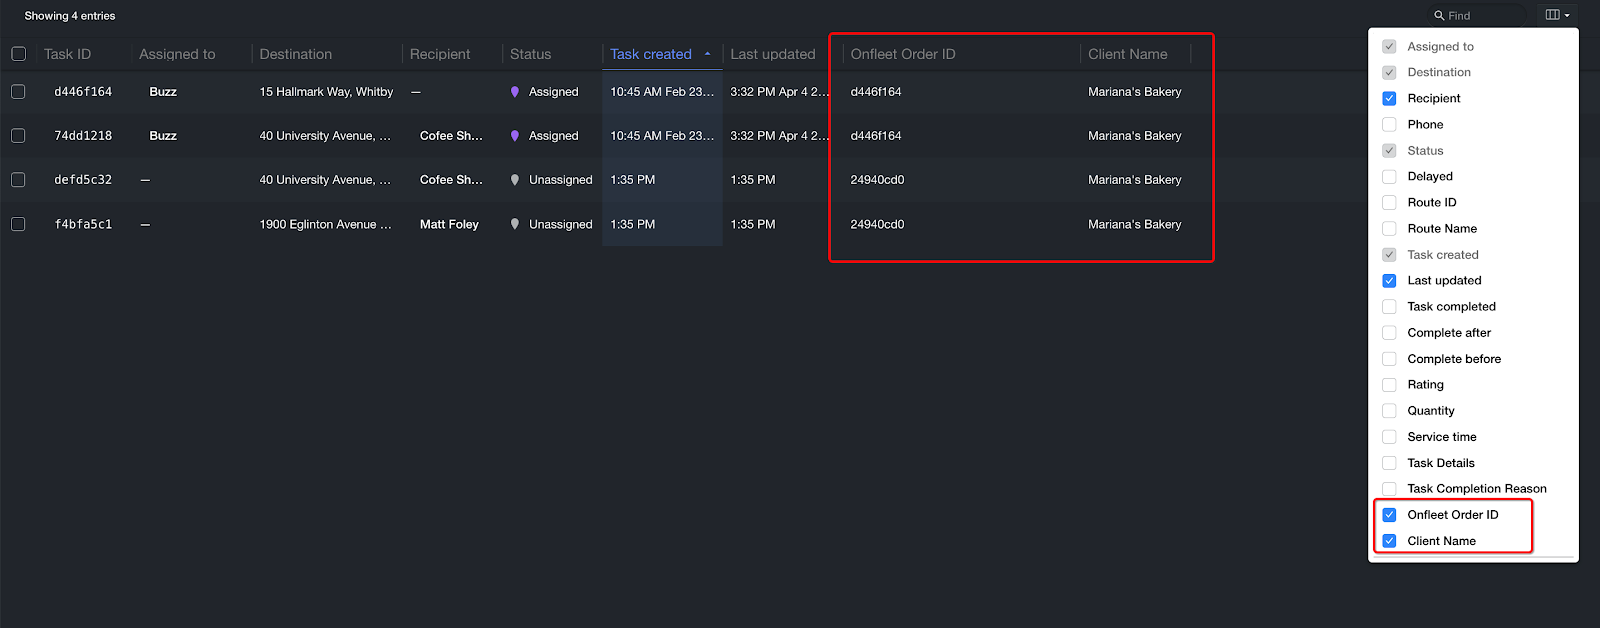The image size is (1600, 628).
Task: Disable the Client Name column option
Action: (x=1389, y=541)
